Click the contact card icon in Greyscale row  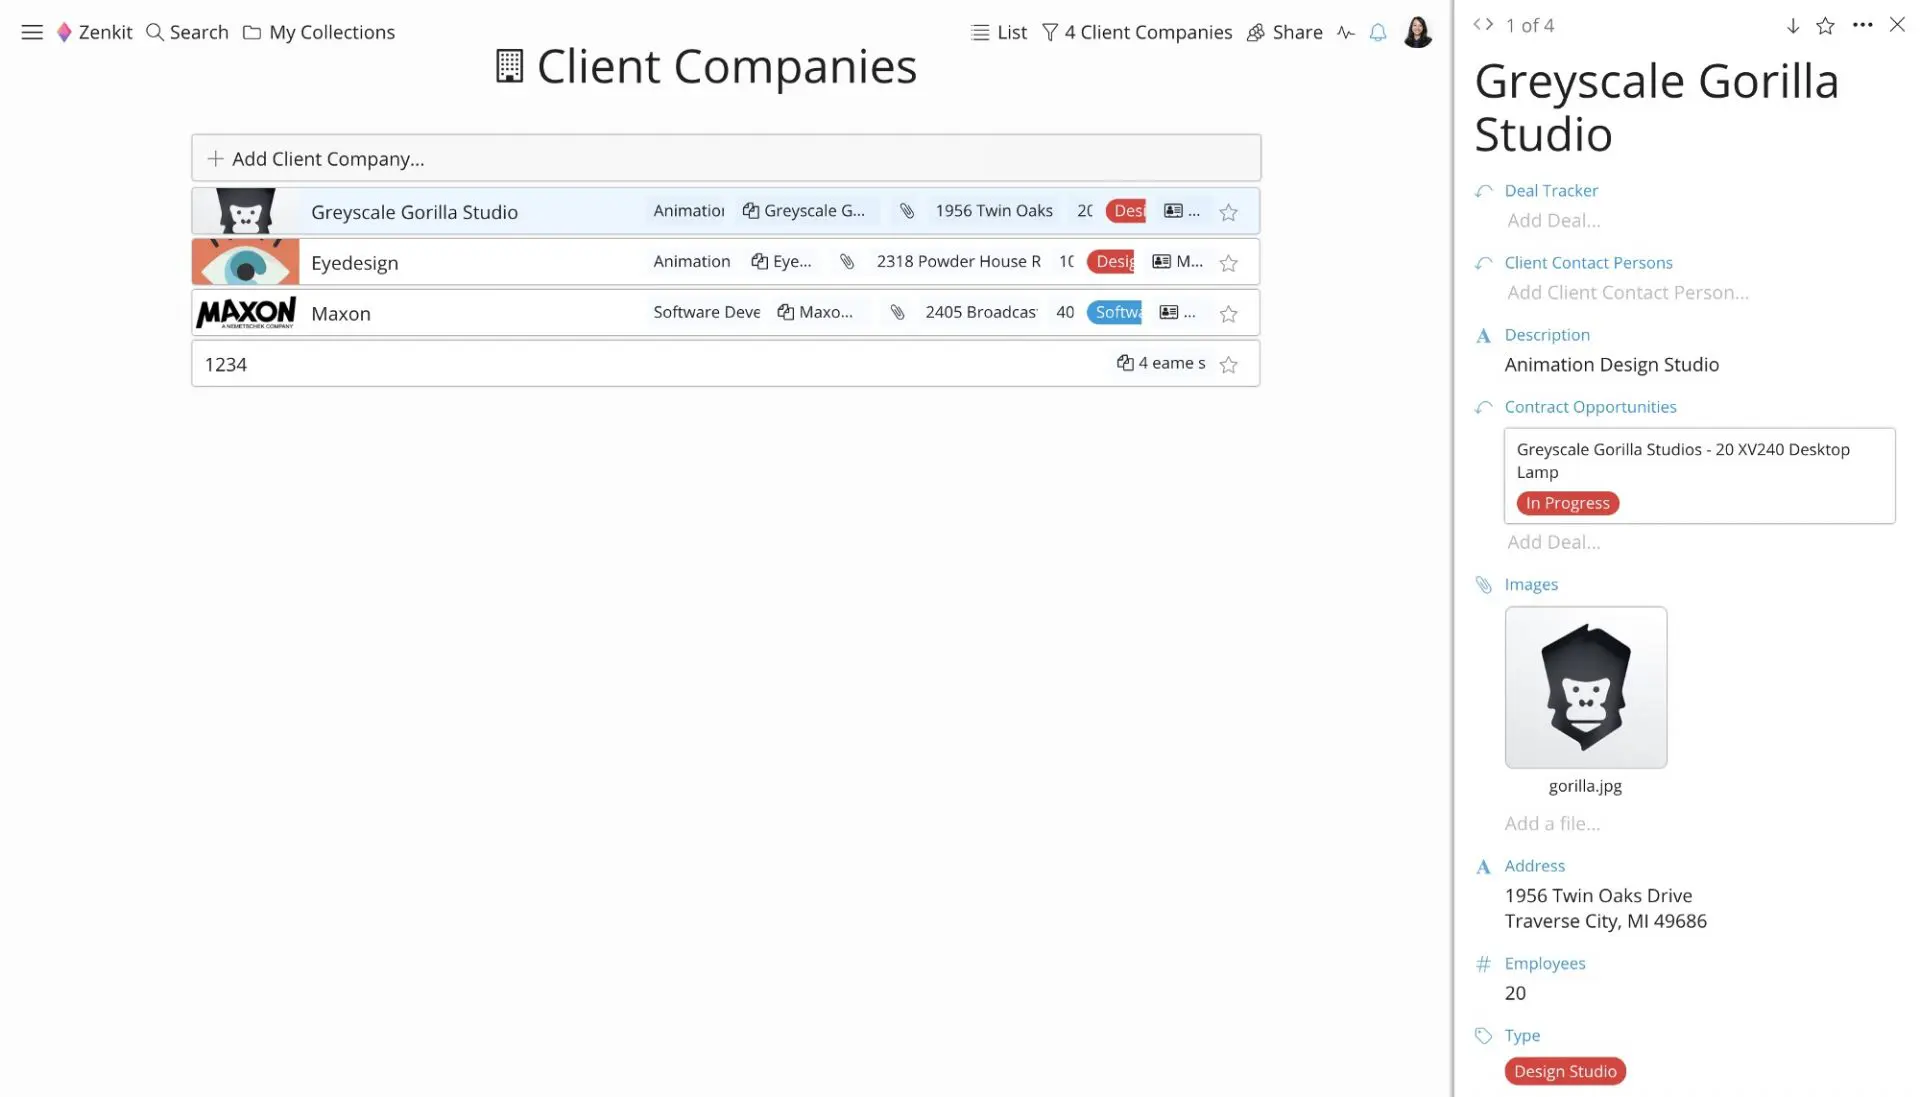[1173, 211]
